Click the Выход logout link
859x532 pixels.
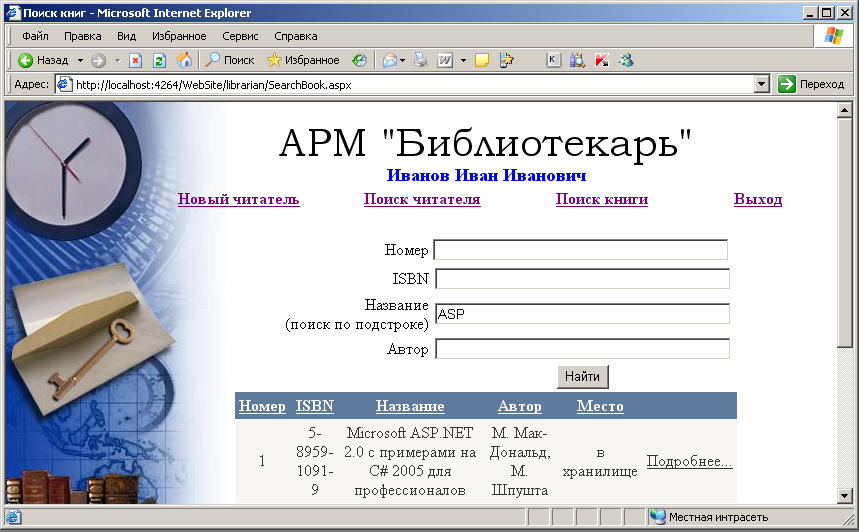tap(758, 199)
